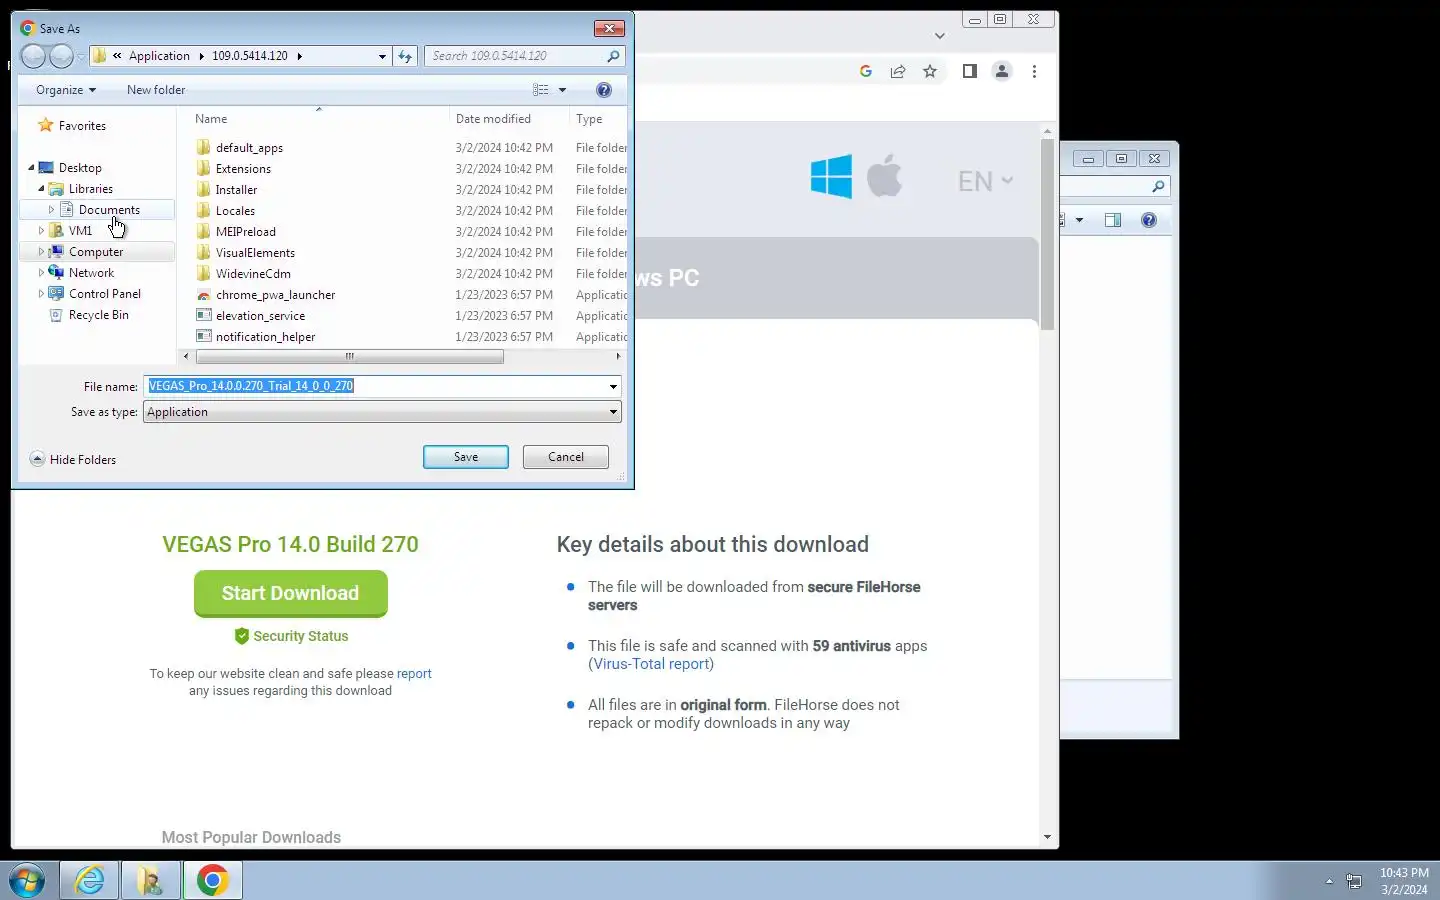Click the search magnifier in Save As dialog

click(x=613, y=56)
